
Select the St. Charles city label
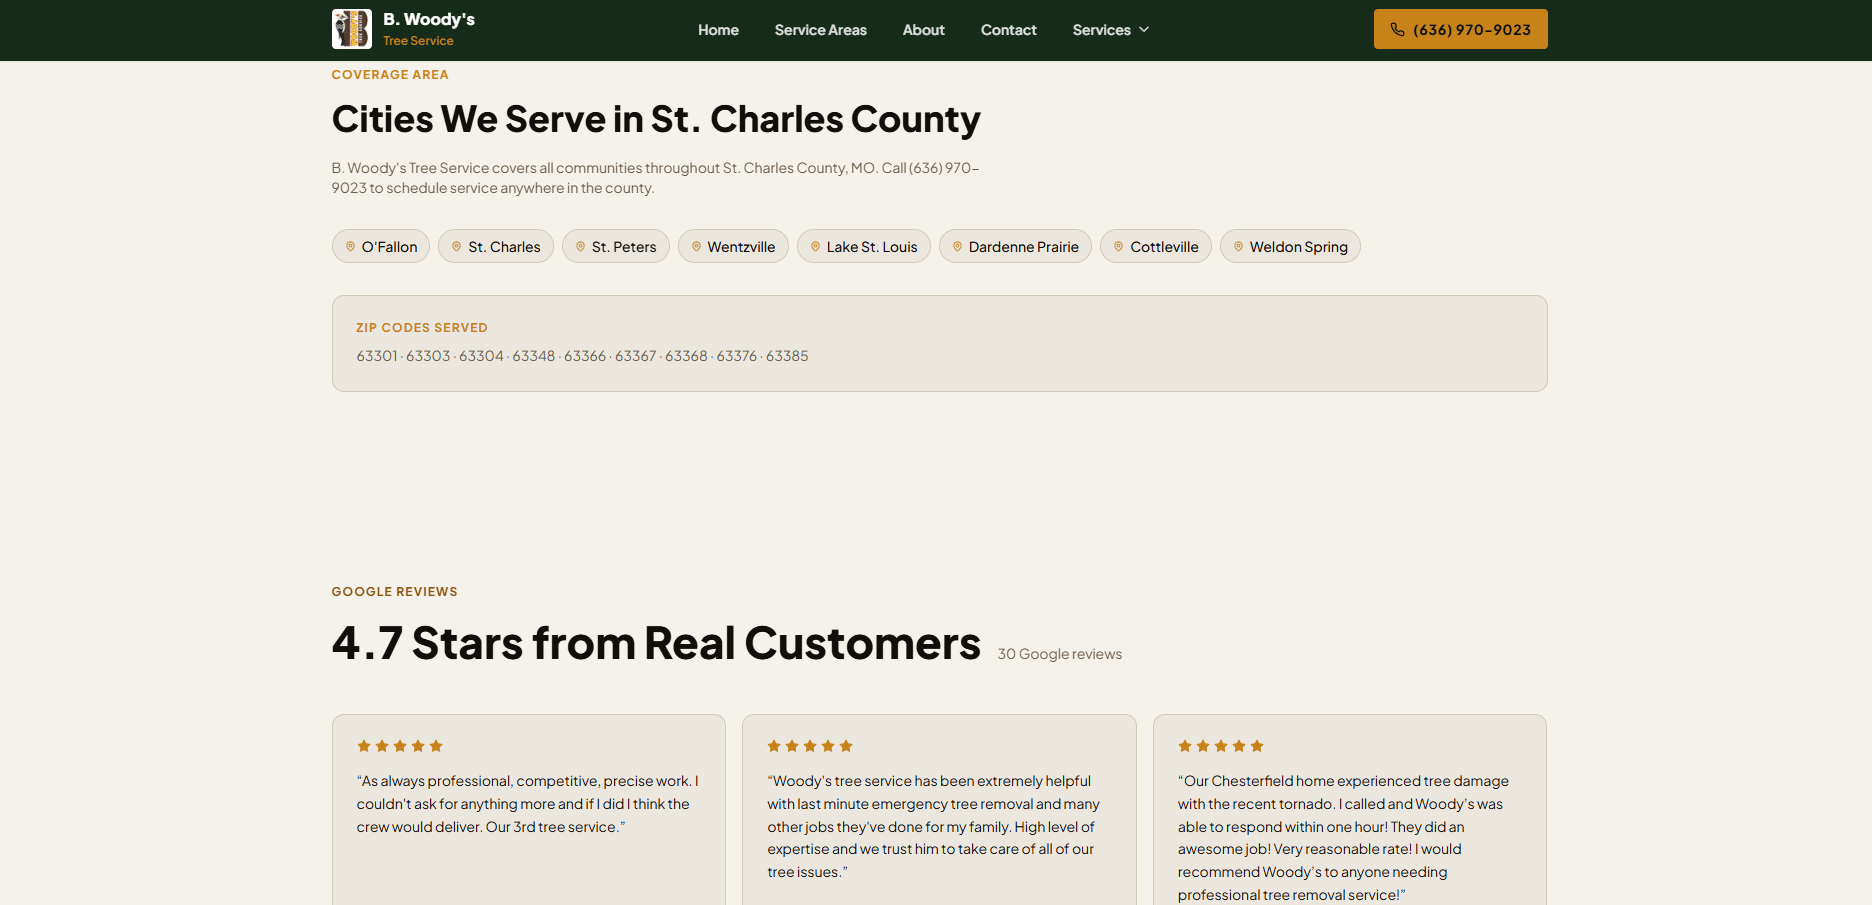point(504,247)
